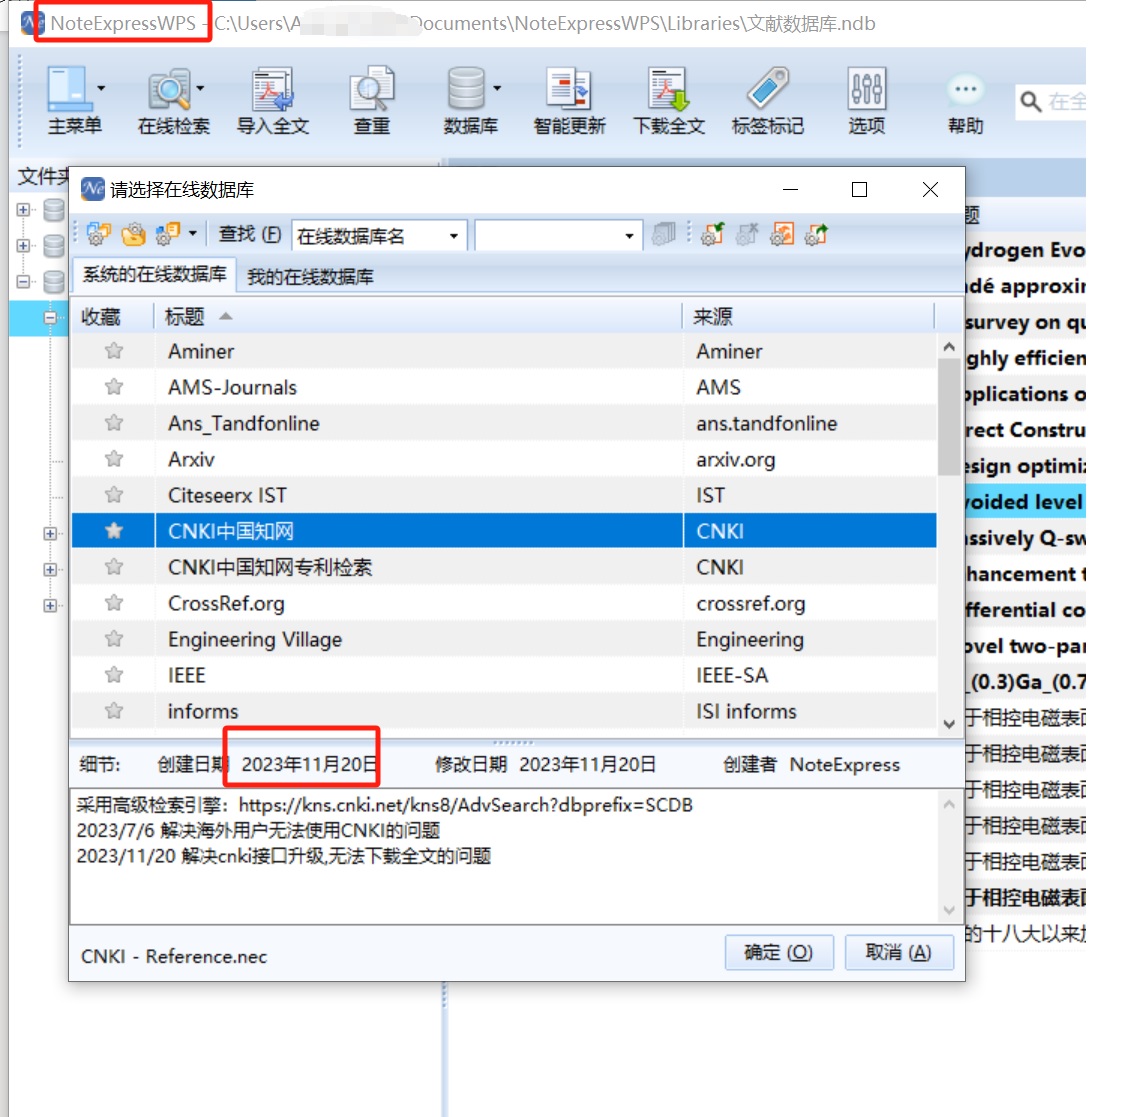This screenshot has height=1117, width=1125.
Task: Open dropdown arrow next to 数据库
Action: tap(497, 88)
